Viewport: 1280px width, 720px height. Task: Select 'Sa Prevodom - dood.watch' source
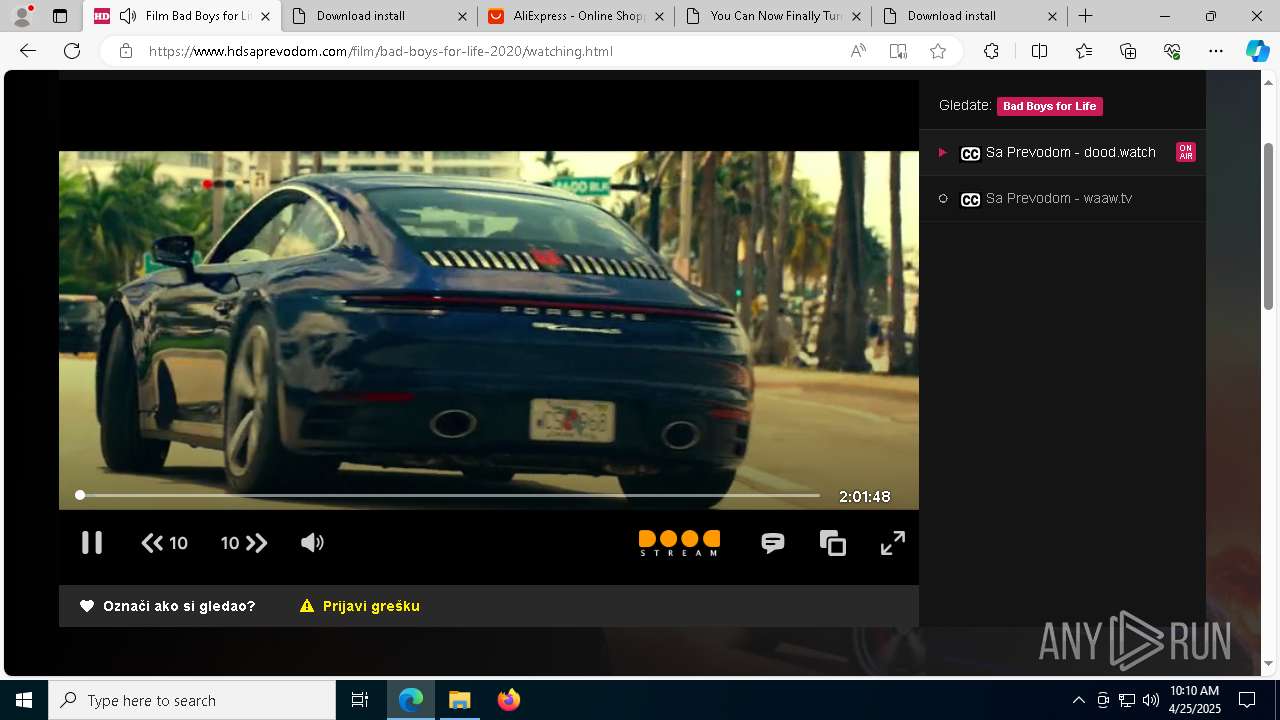click(1062, 152)
